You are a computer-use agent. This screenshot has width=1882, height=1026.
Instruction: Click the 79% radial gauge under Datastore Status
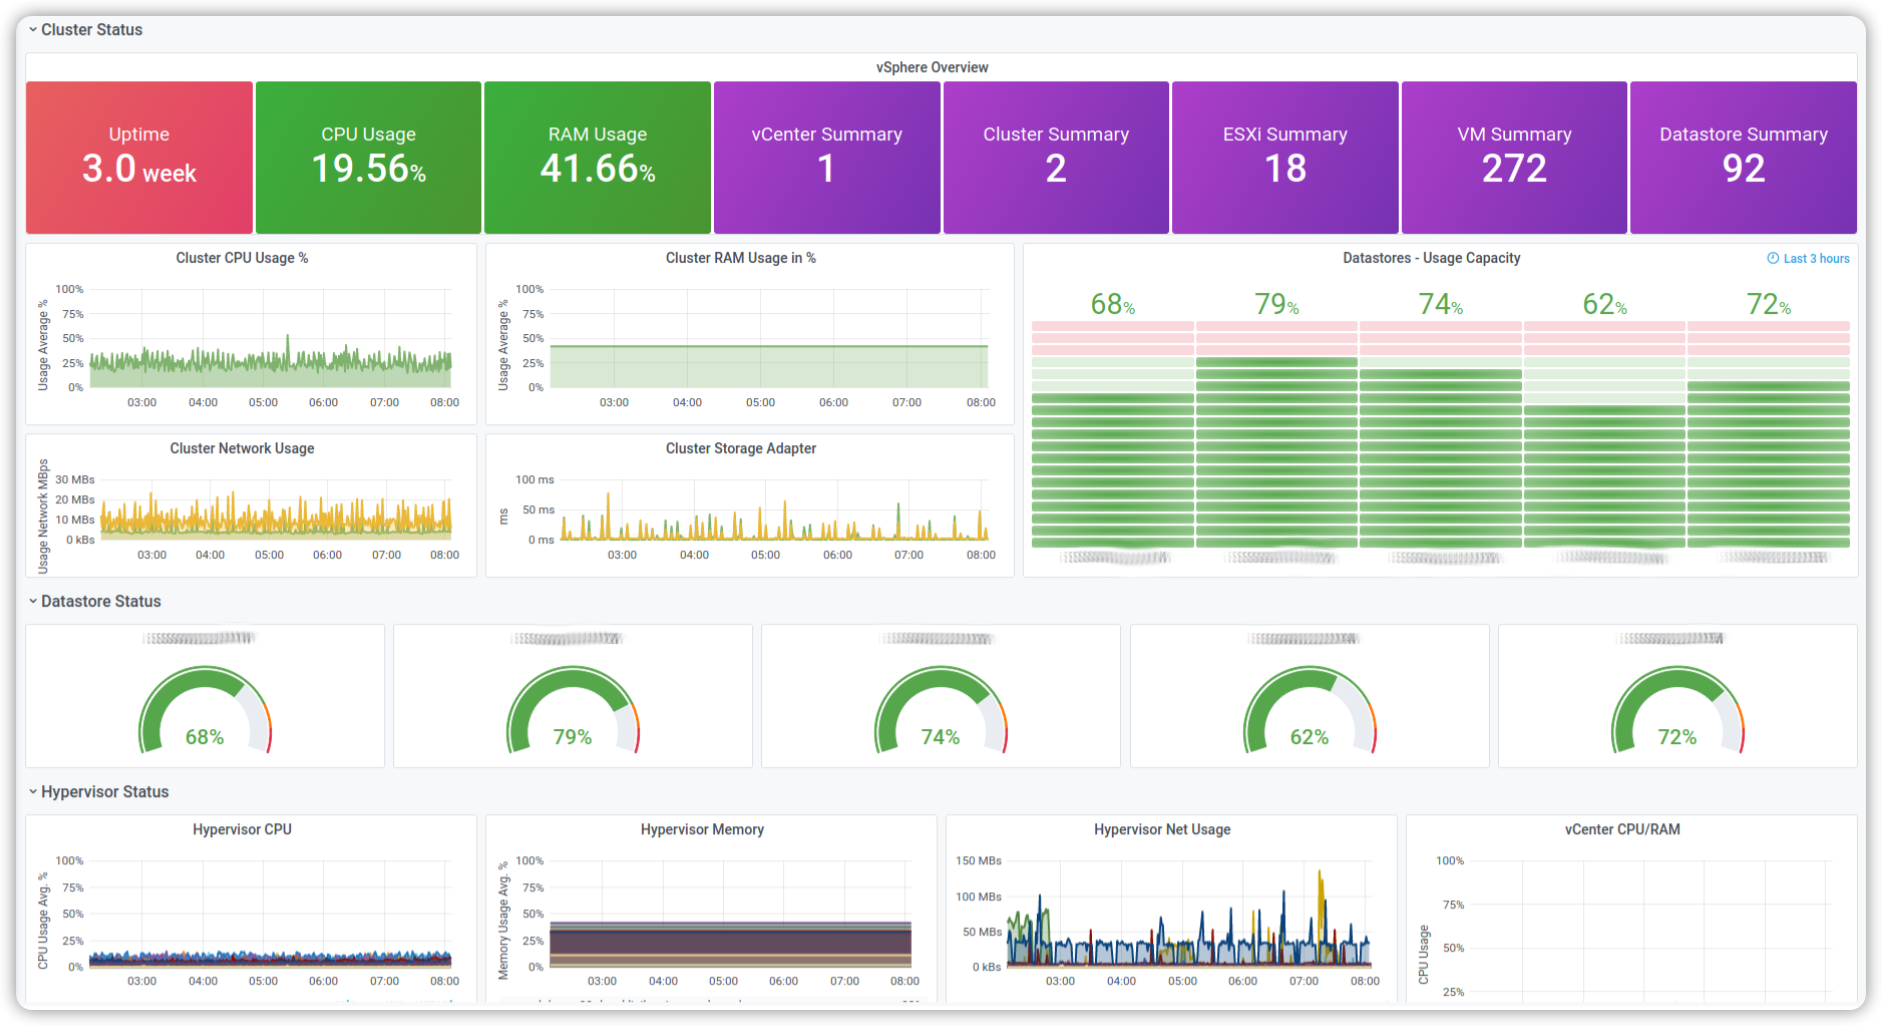(x=573, y=711)
